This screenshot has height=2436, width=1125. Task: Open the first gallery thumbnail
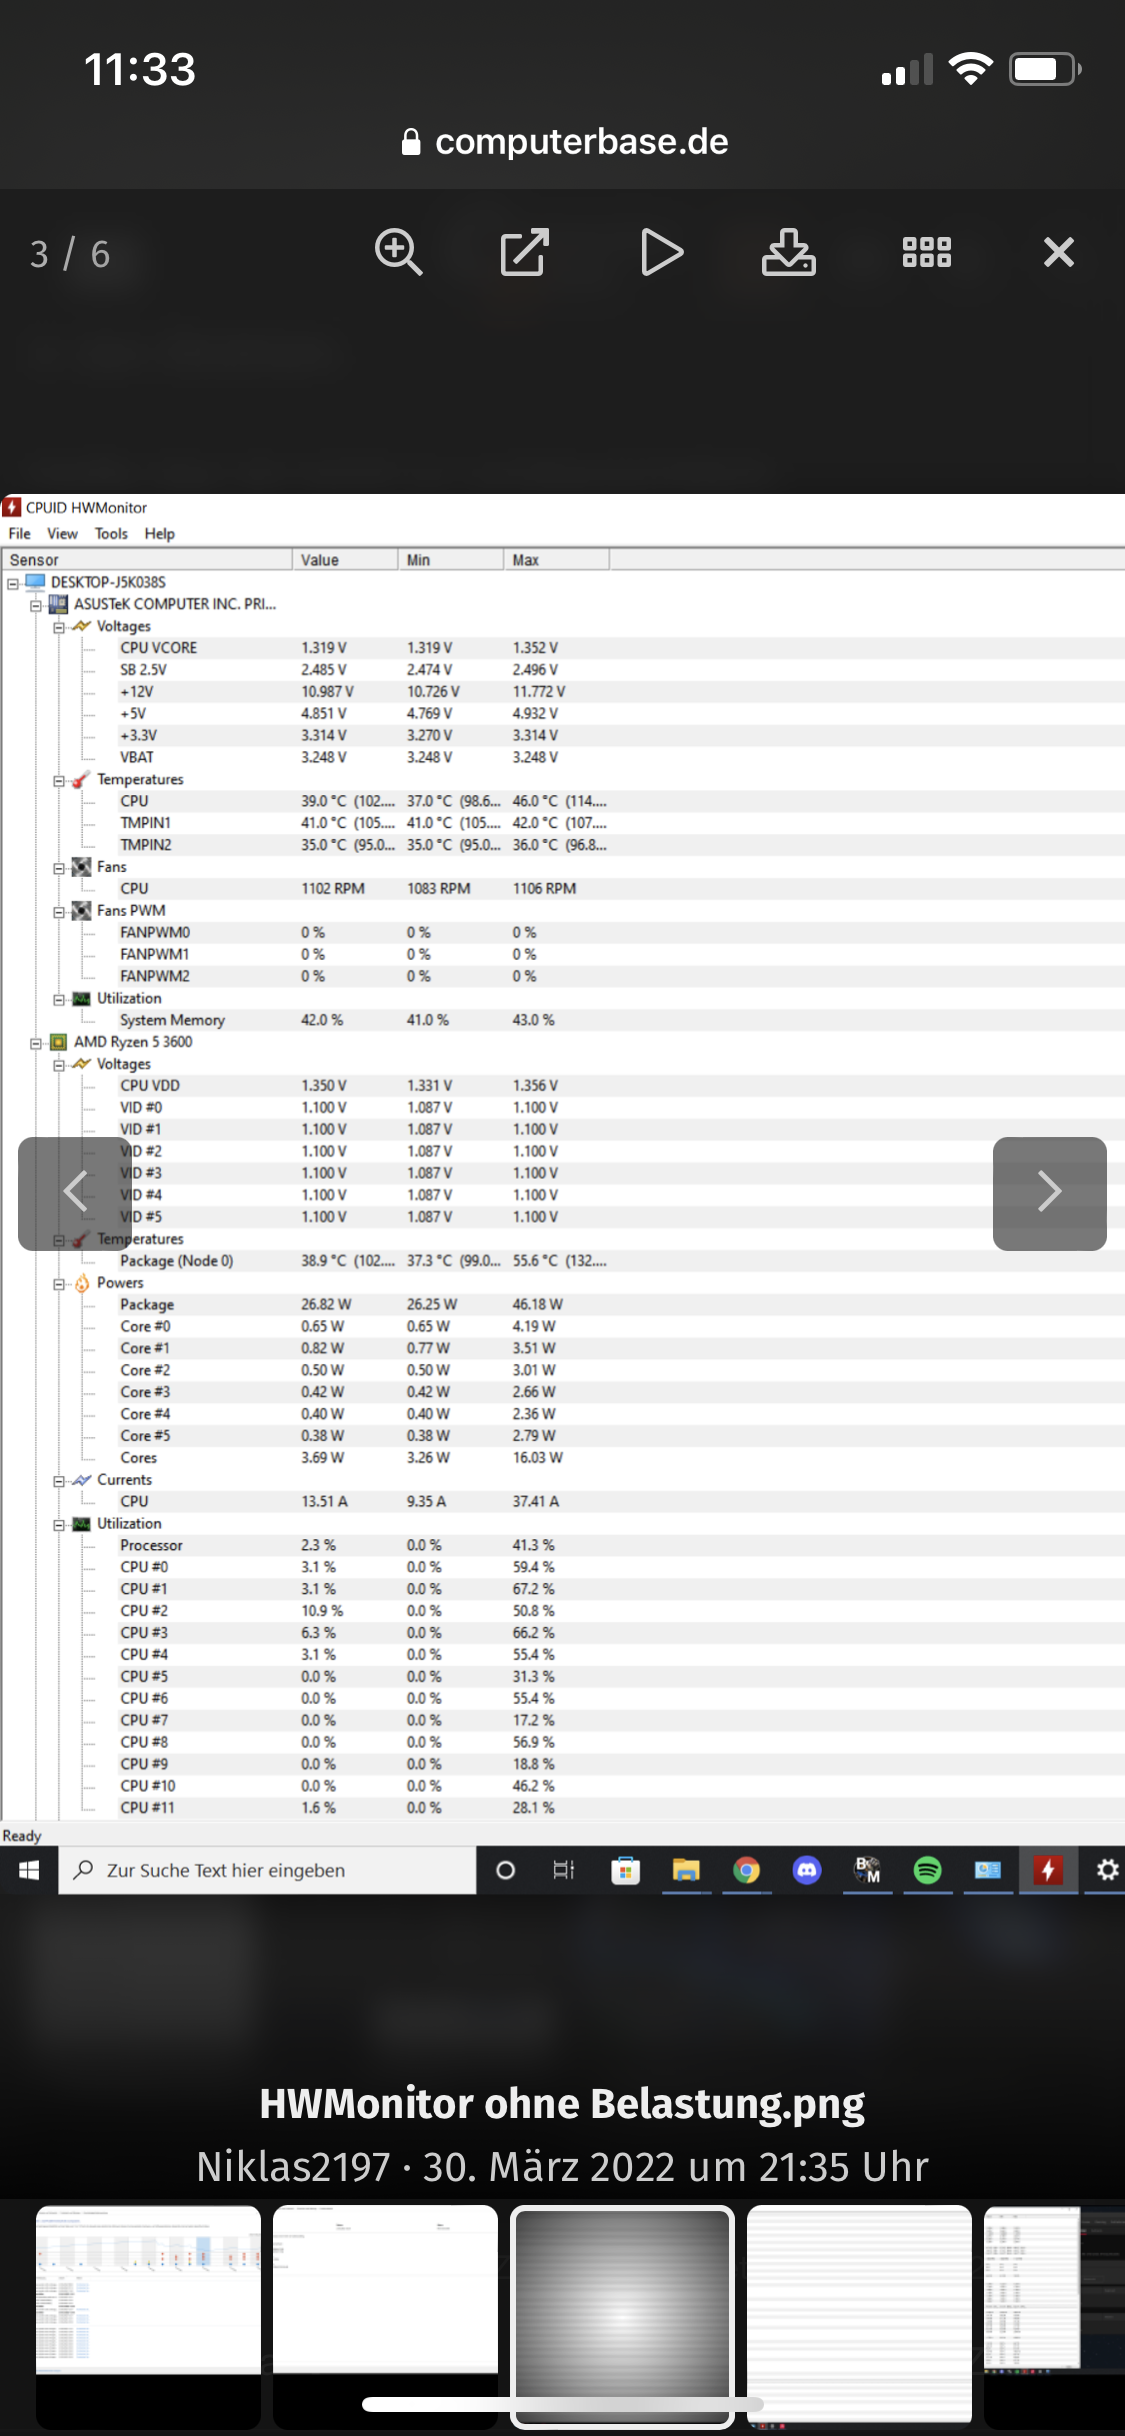(148, 2316)
